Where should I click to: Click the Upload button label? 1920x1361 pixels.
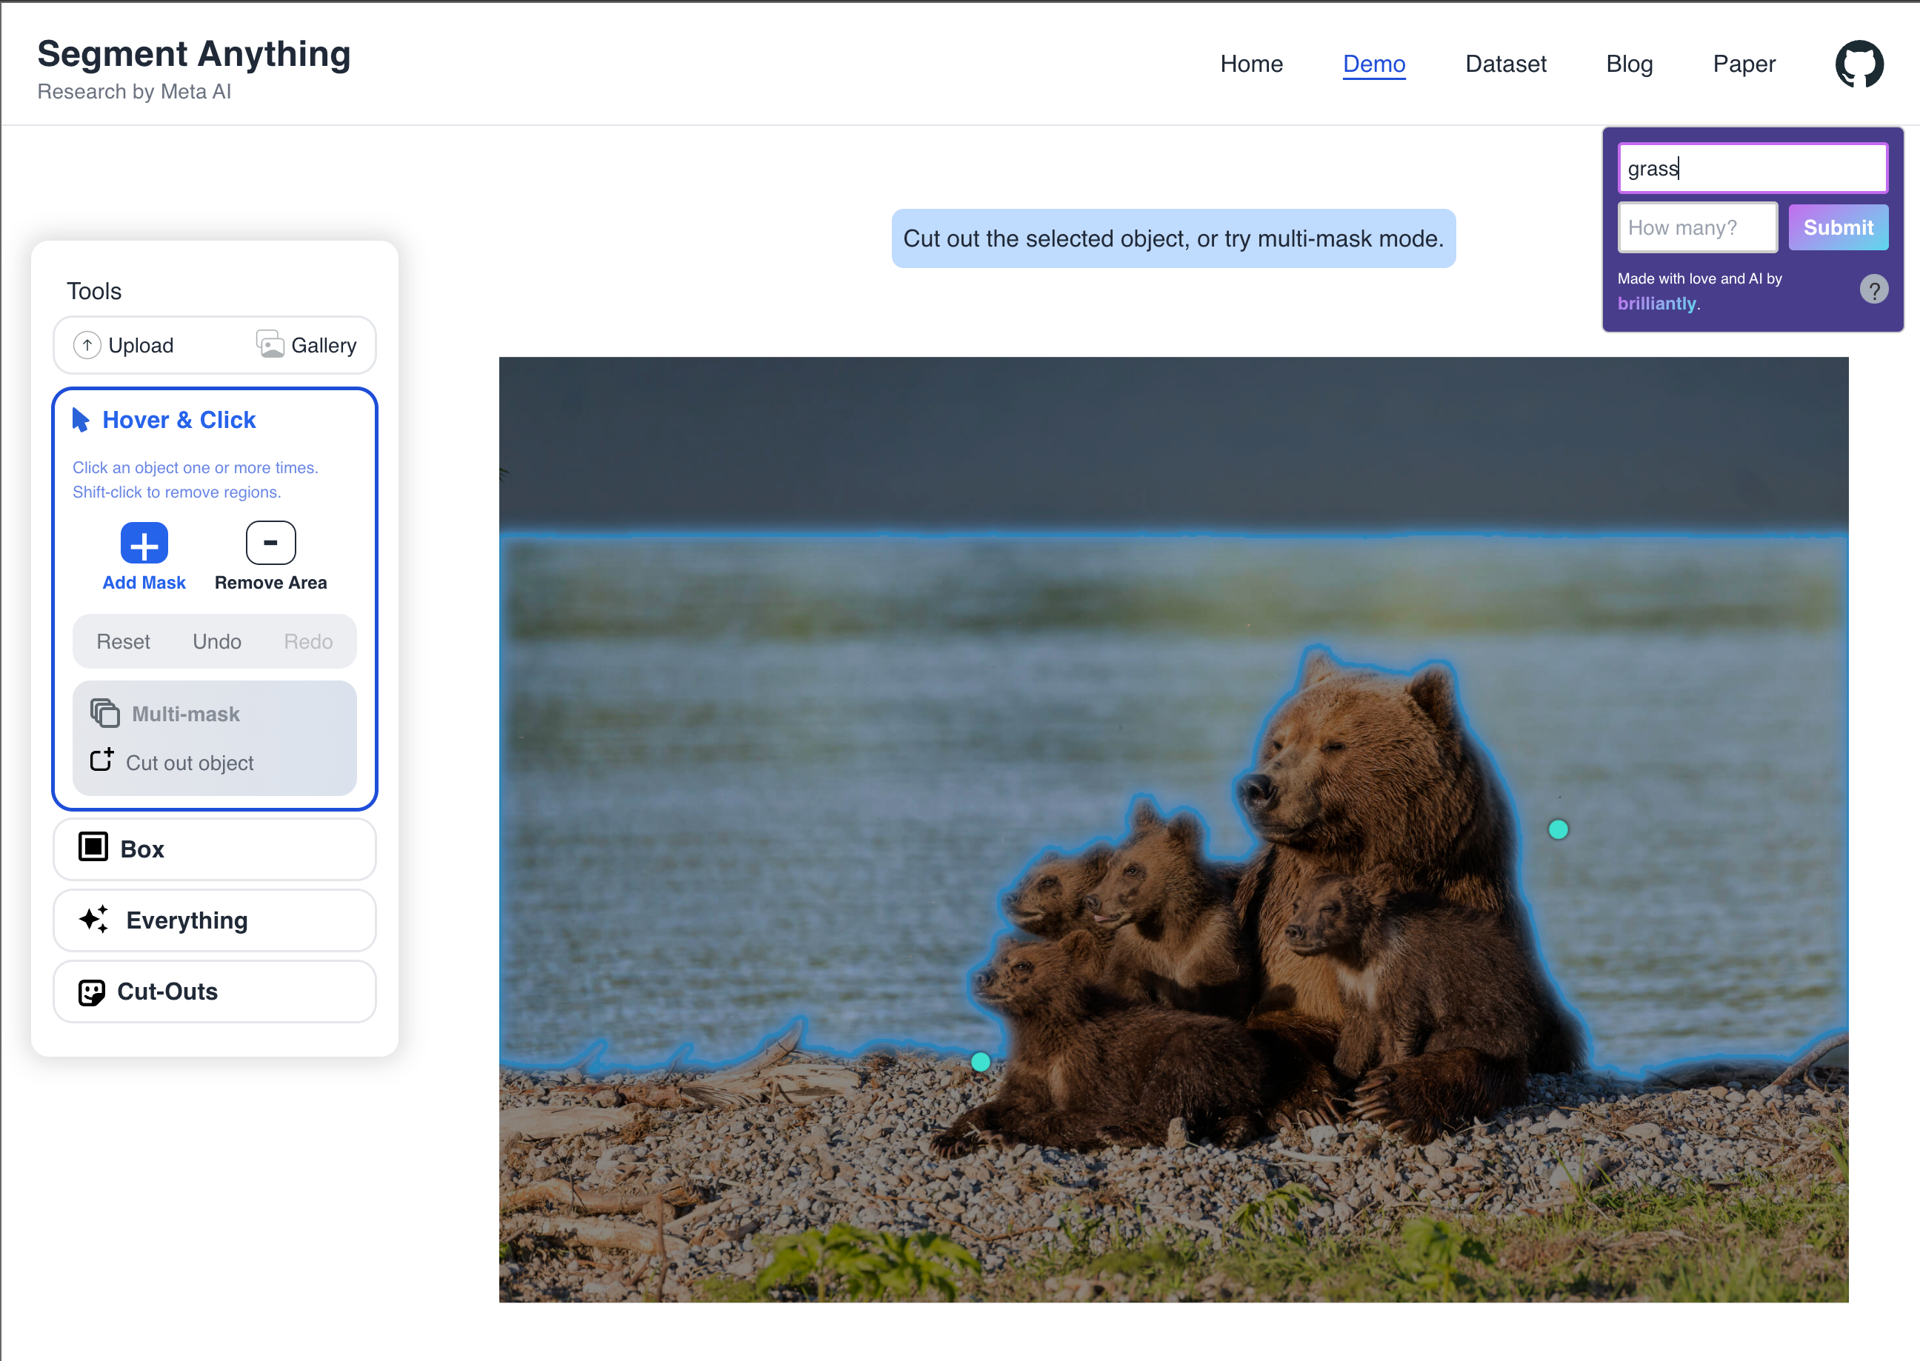(141, 345)
